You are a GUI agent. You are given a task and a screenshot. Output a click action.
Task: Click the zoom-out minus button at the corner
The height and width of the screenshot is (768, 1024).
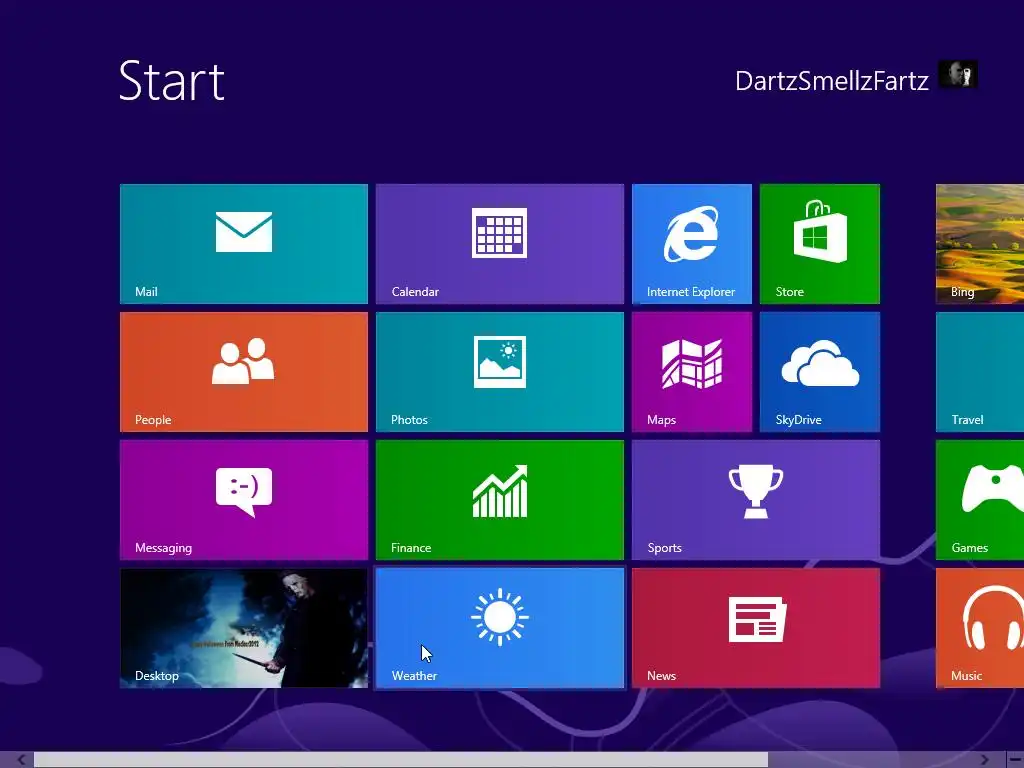1014,760
